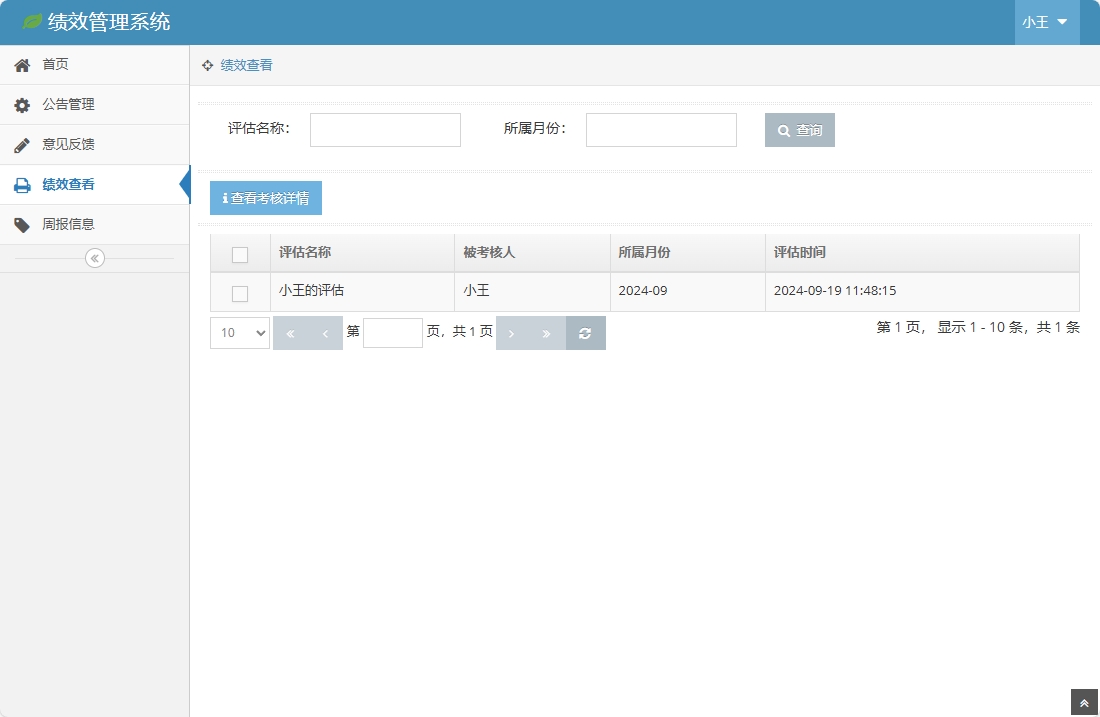Click the printer icon beside 绩效查看
The width and height of the screenshot is (1100, 717).
pyautogui.click(x=23, y=184)
